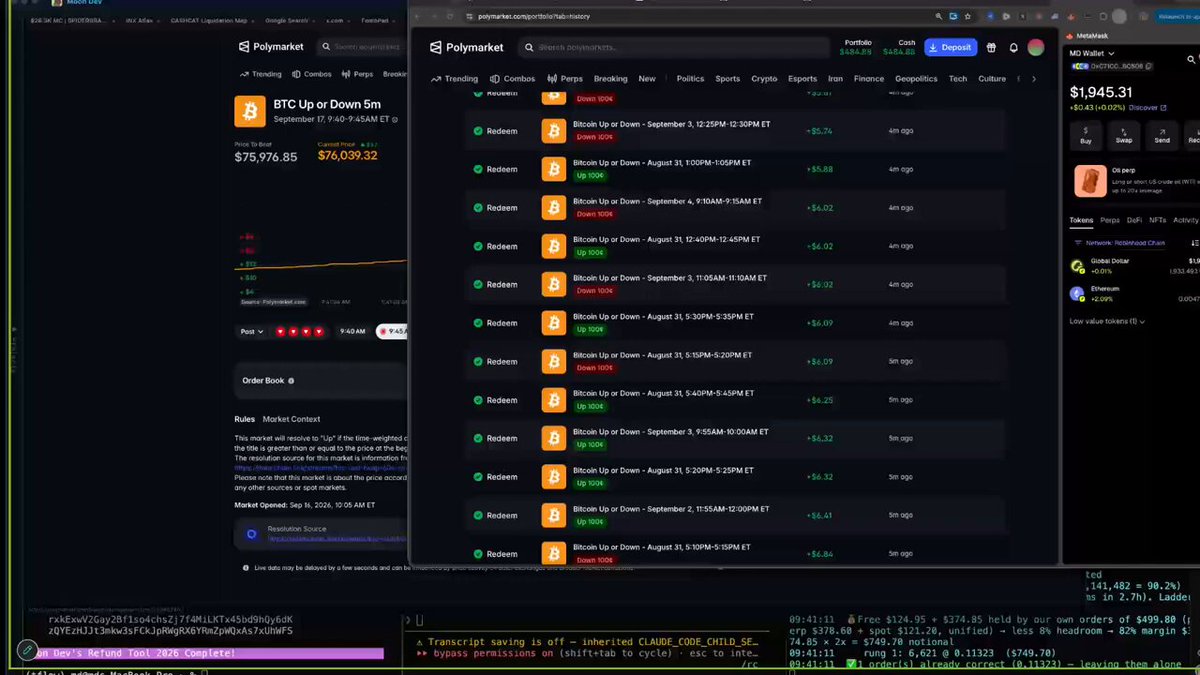Image resolution: width=1200 pixels, height=675 pixels.
Task: Copy the wallet address in MetaMask
Action: click(x=1149, y=66)
